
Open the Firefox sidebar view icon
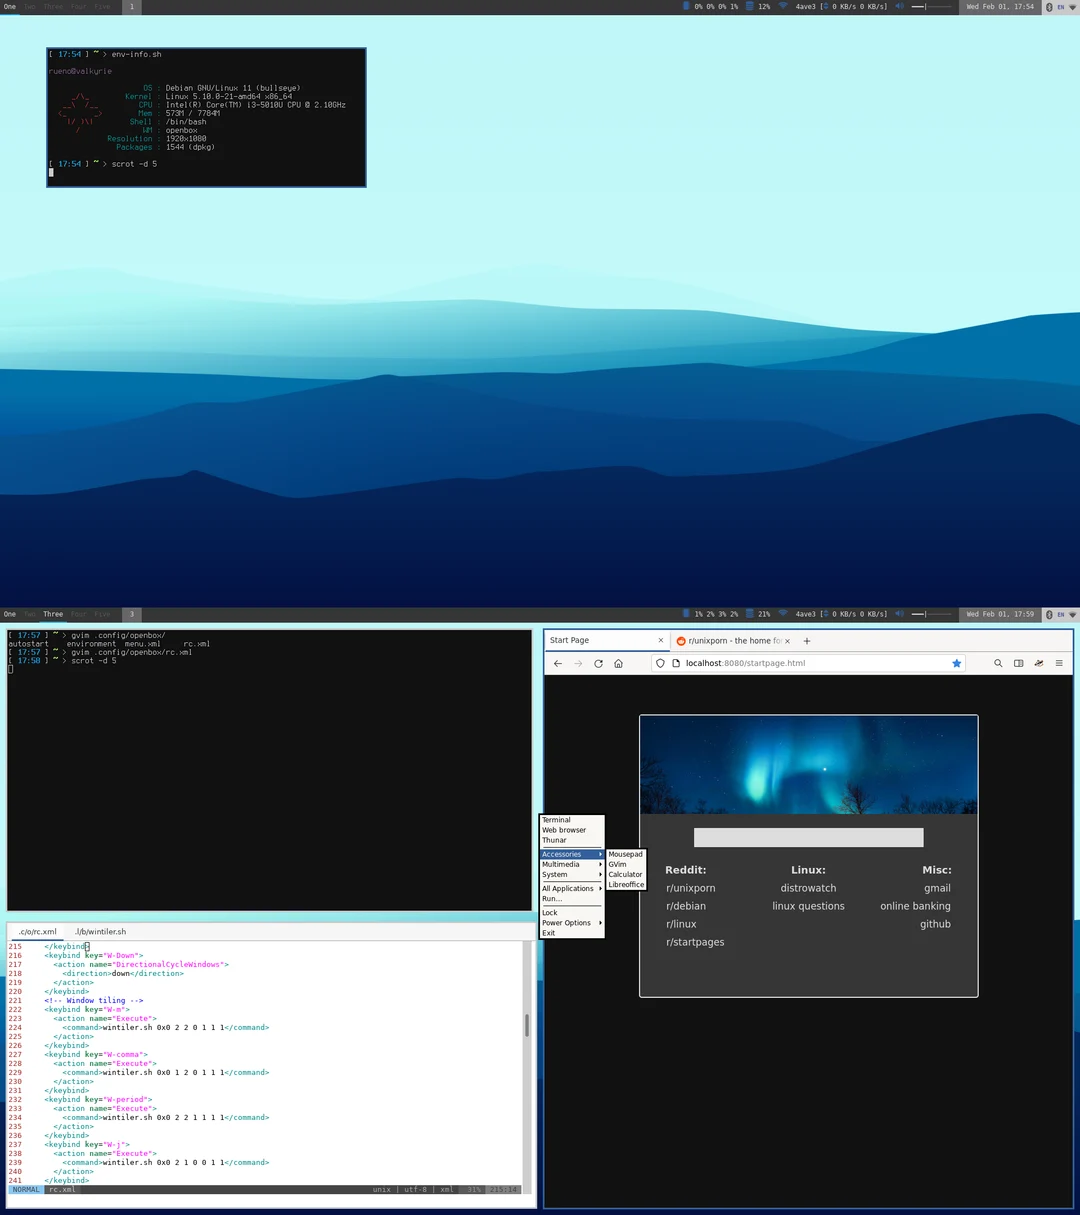coord(1018,663)
